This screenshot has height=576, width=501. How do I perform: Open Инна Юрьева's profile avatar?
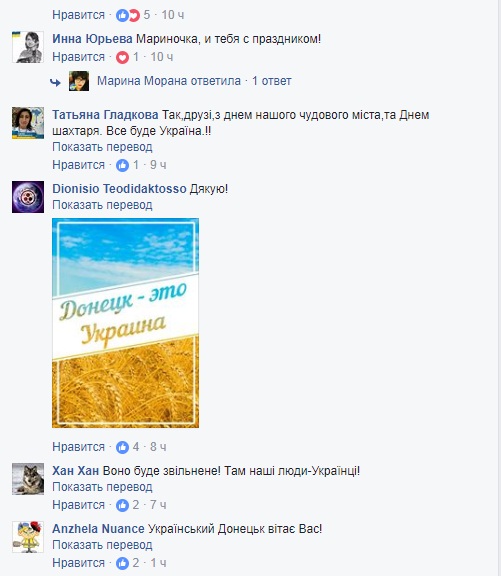28,47
